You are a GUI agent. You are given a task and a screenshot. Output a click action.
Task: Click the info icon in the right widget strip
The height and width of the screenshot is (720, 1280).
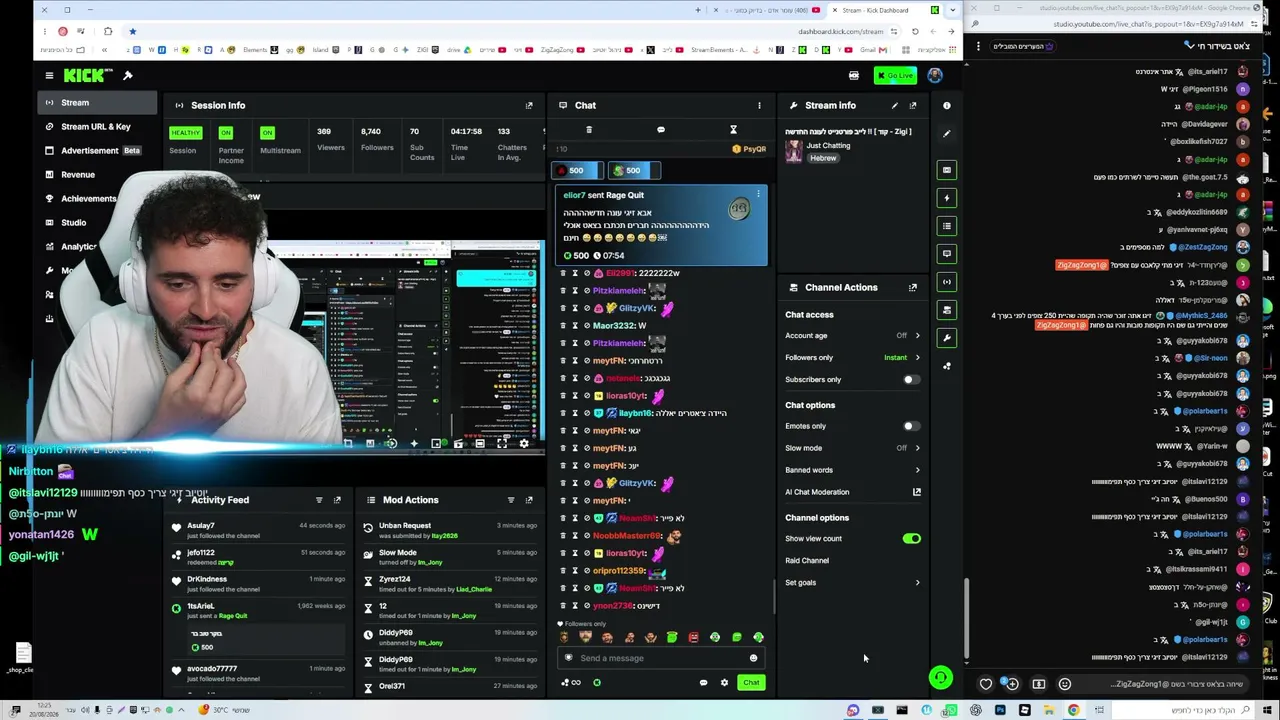(x=946, y=105)
